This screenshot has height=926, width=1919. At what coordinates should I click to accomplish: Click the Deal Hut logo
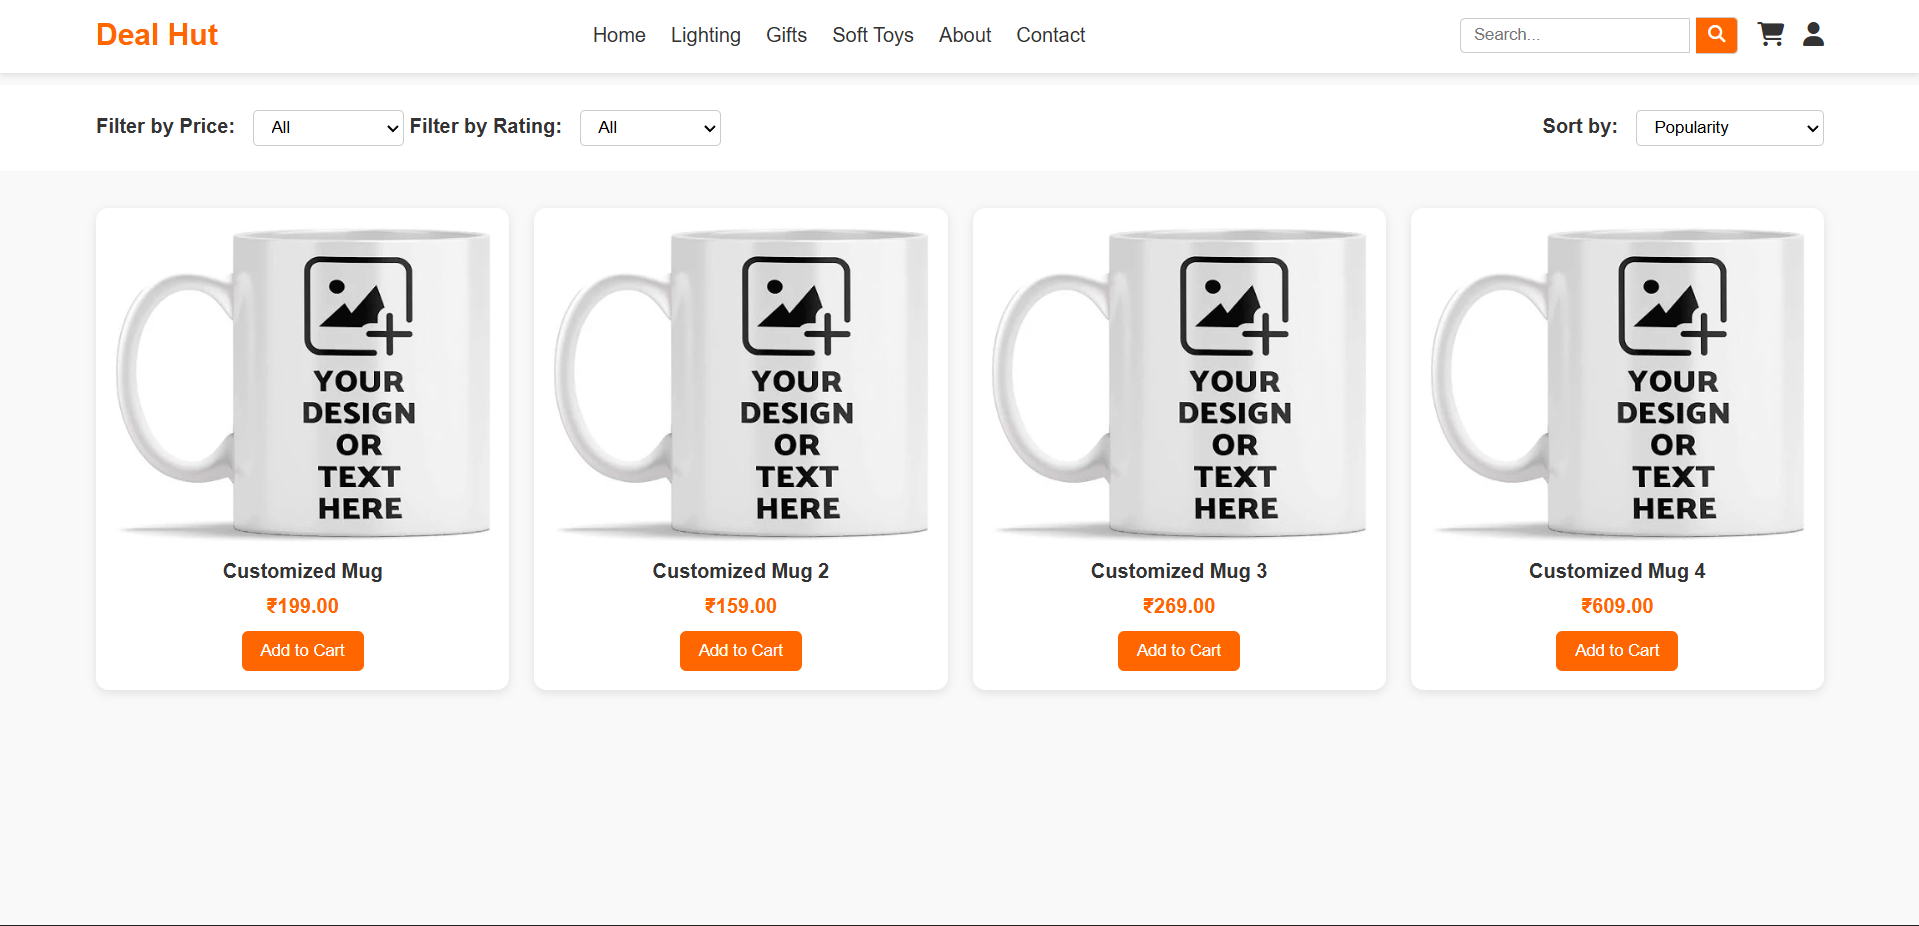[x=157, y=35]
